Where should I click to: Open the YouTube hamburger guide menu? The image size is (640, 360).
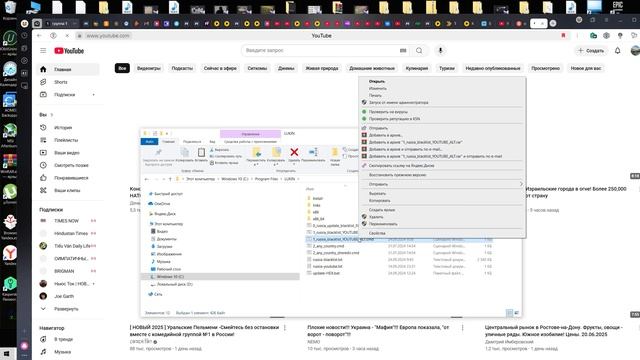pos(43,51)
